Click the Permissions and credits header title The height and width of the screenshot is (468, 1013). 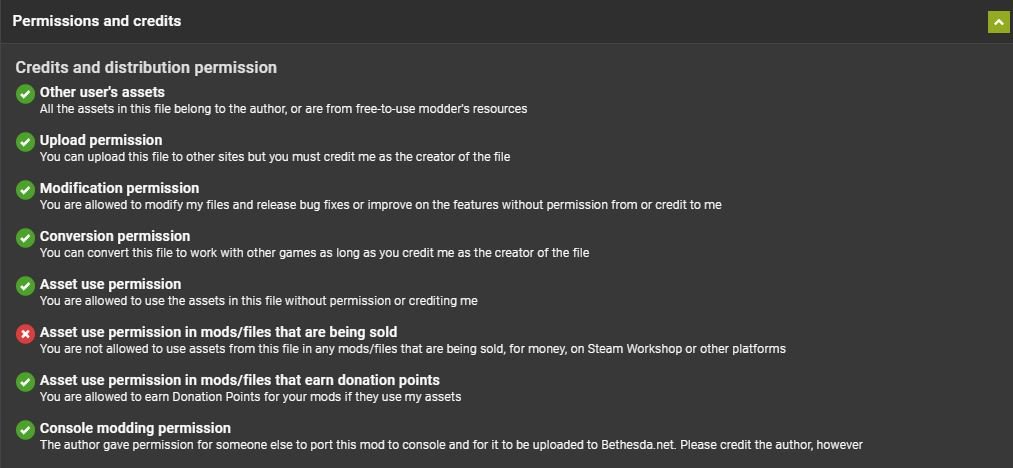pos(97,21)
